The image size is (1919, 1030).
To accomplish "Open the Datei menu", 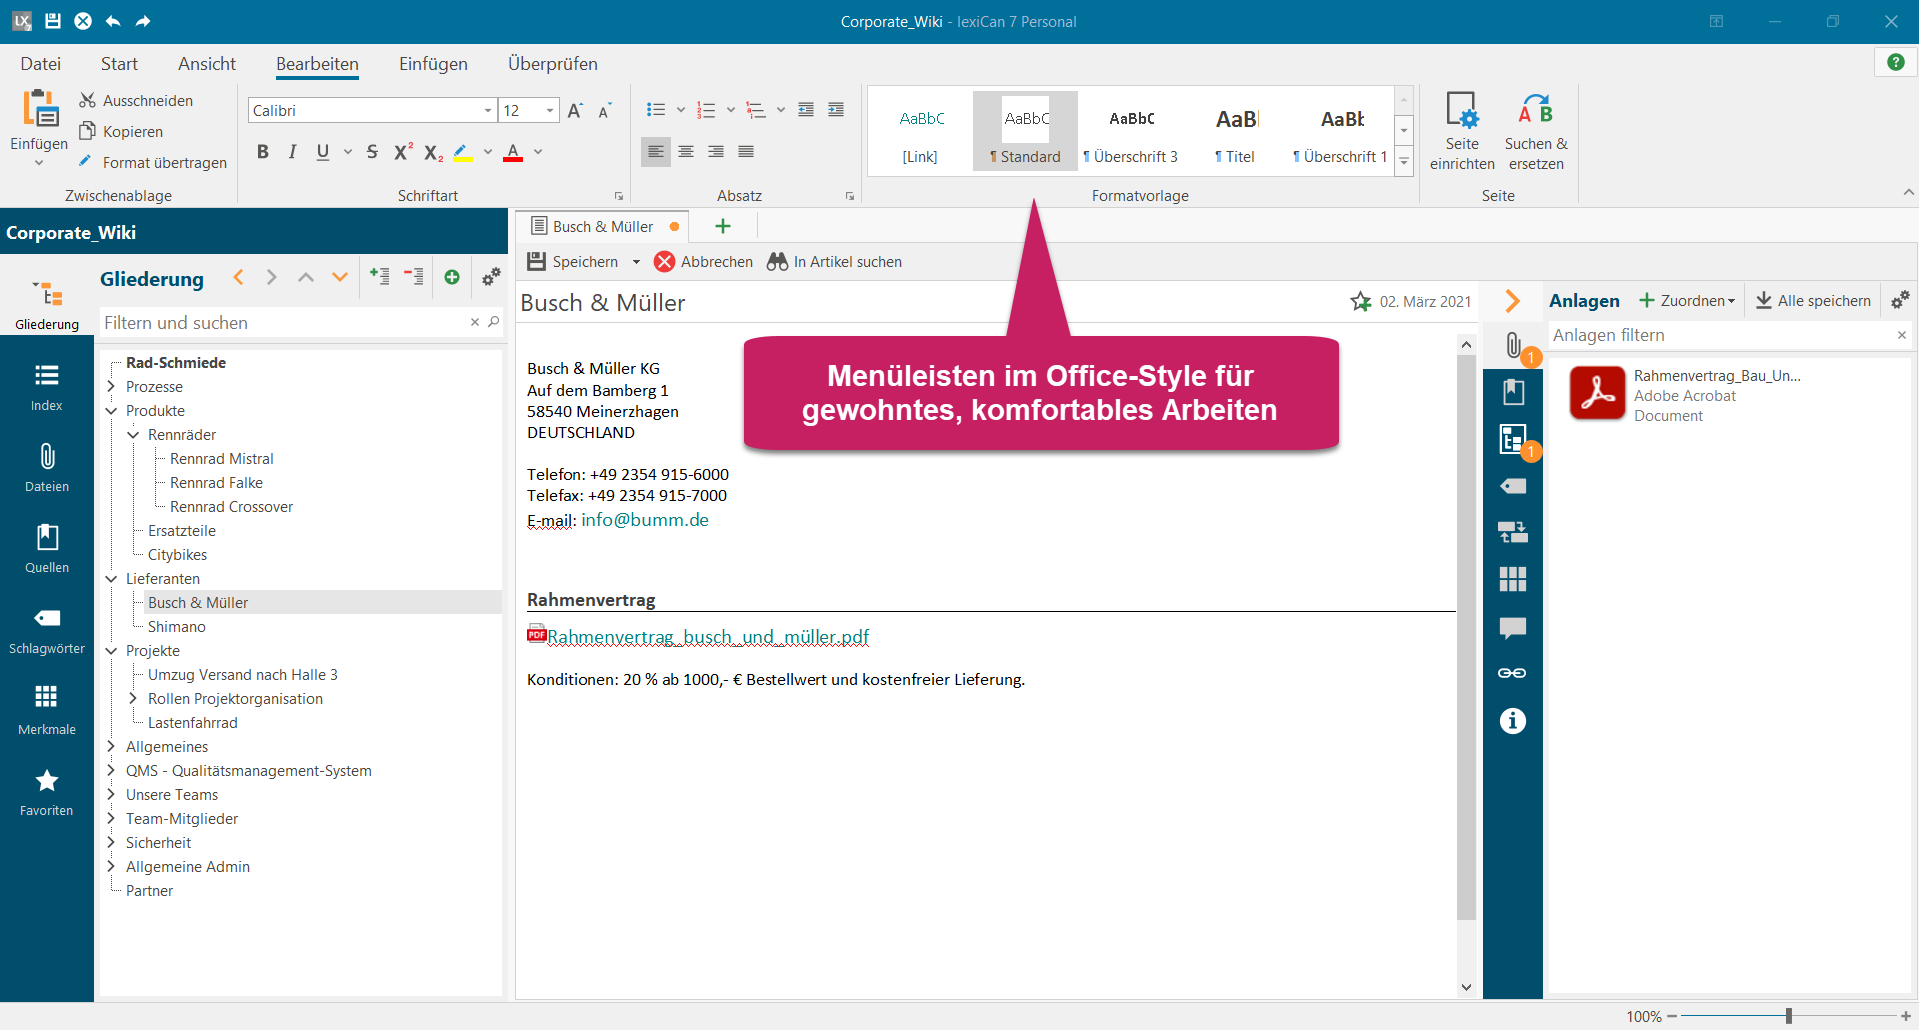I will 40,64.
